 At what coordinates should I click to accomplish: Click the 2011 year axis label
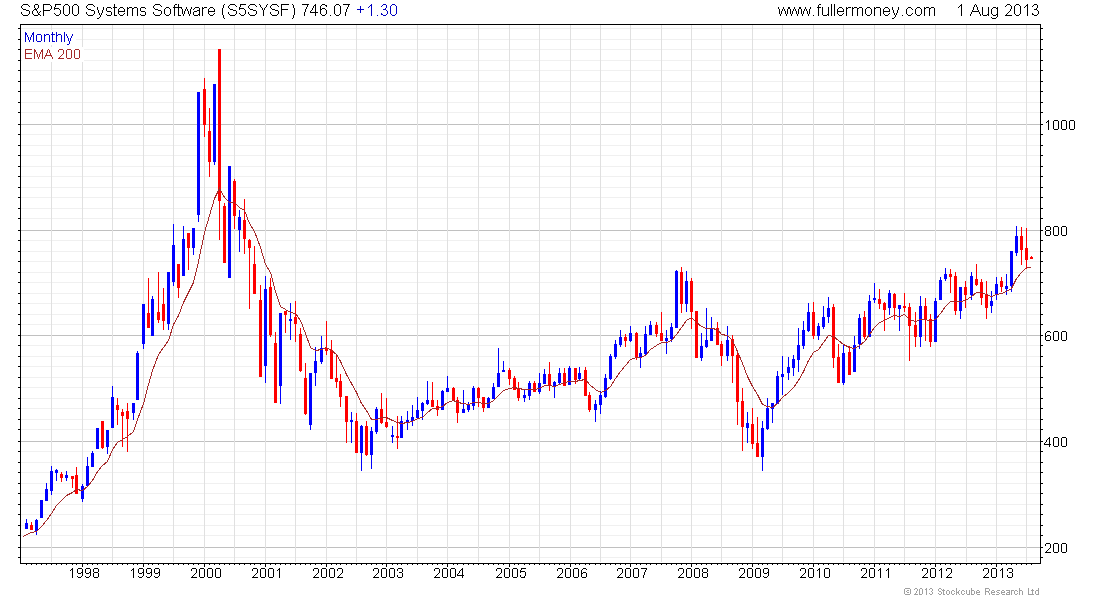tap(876, 573)
